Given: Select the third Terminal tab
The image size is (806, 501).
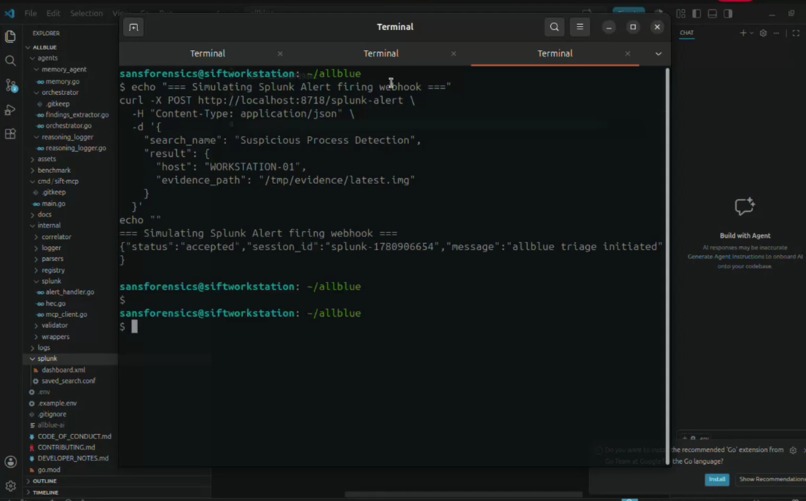Looking at the screenshot, I should point(555,53).
